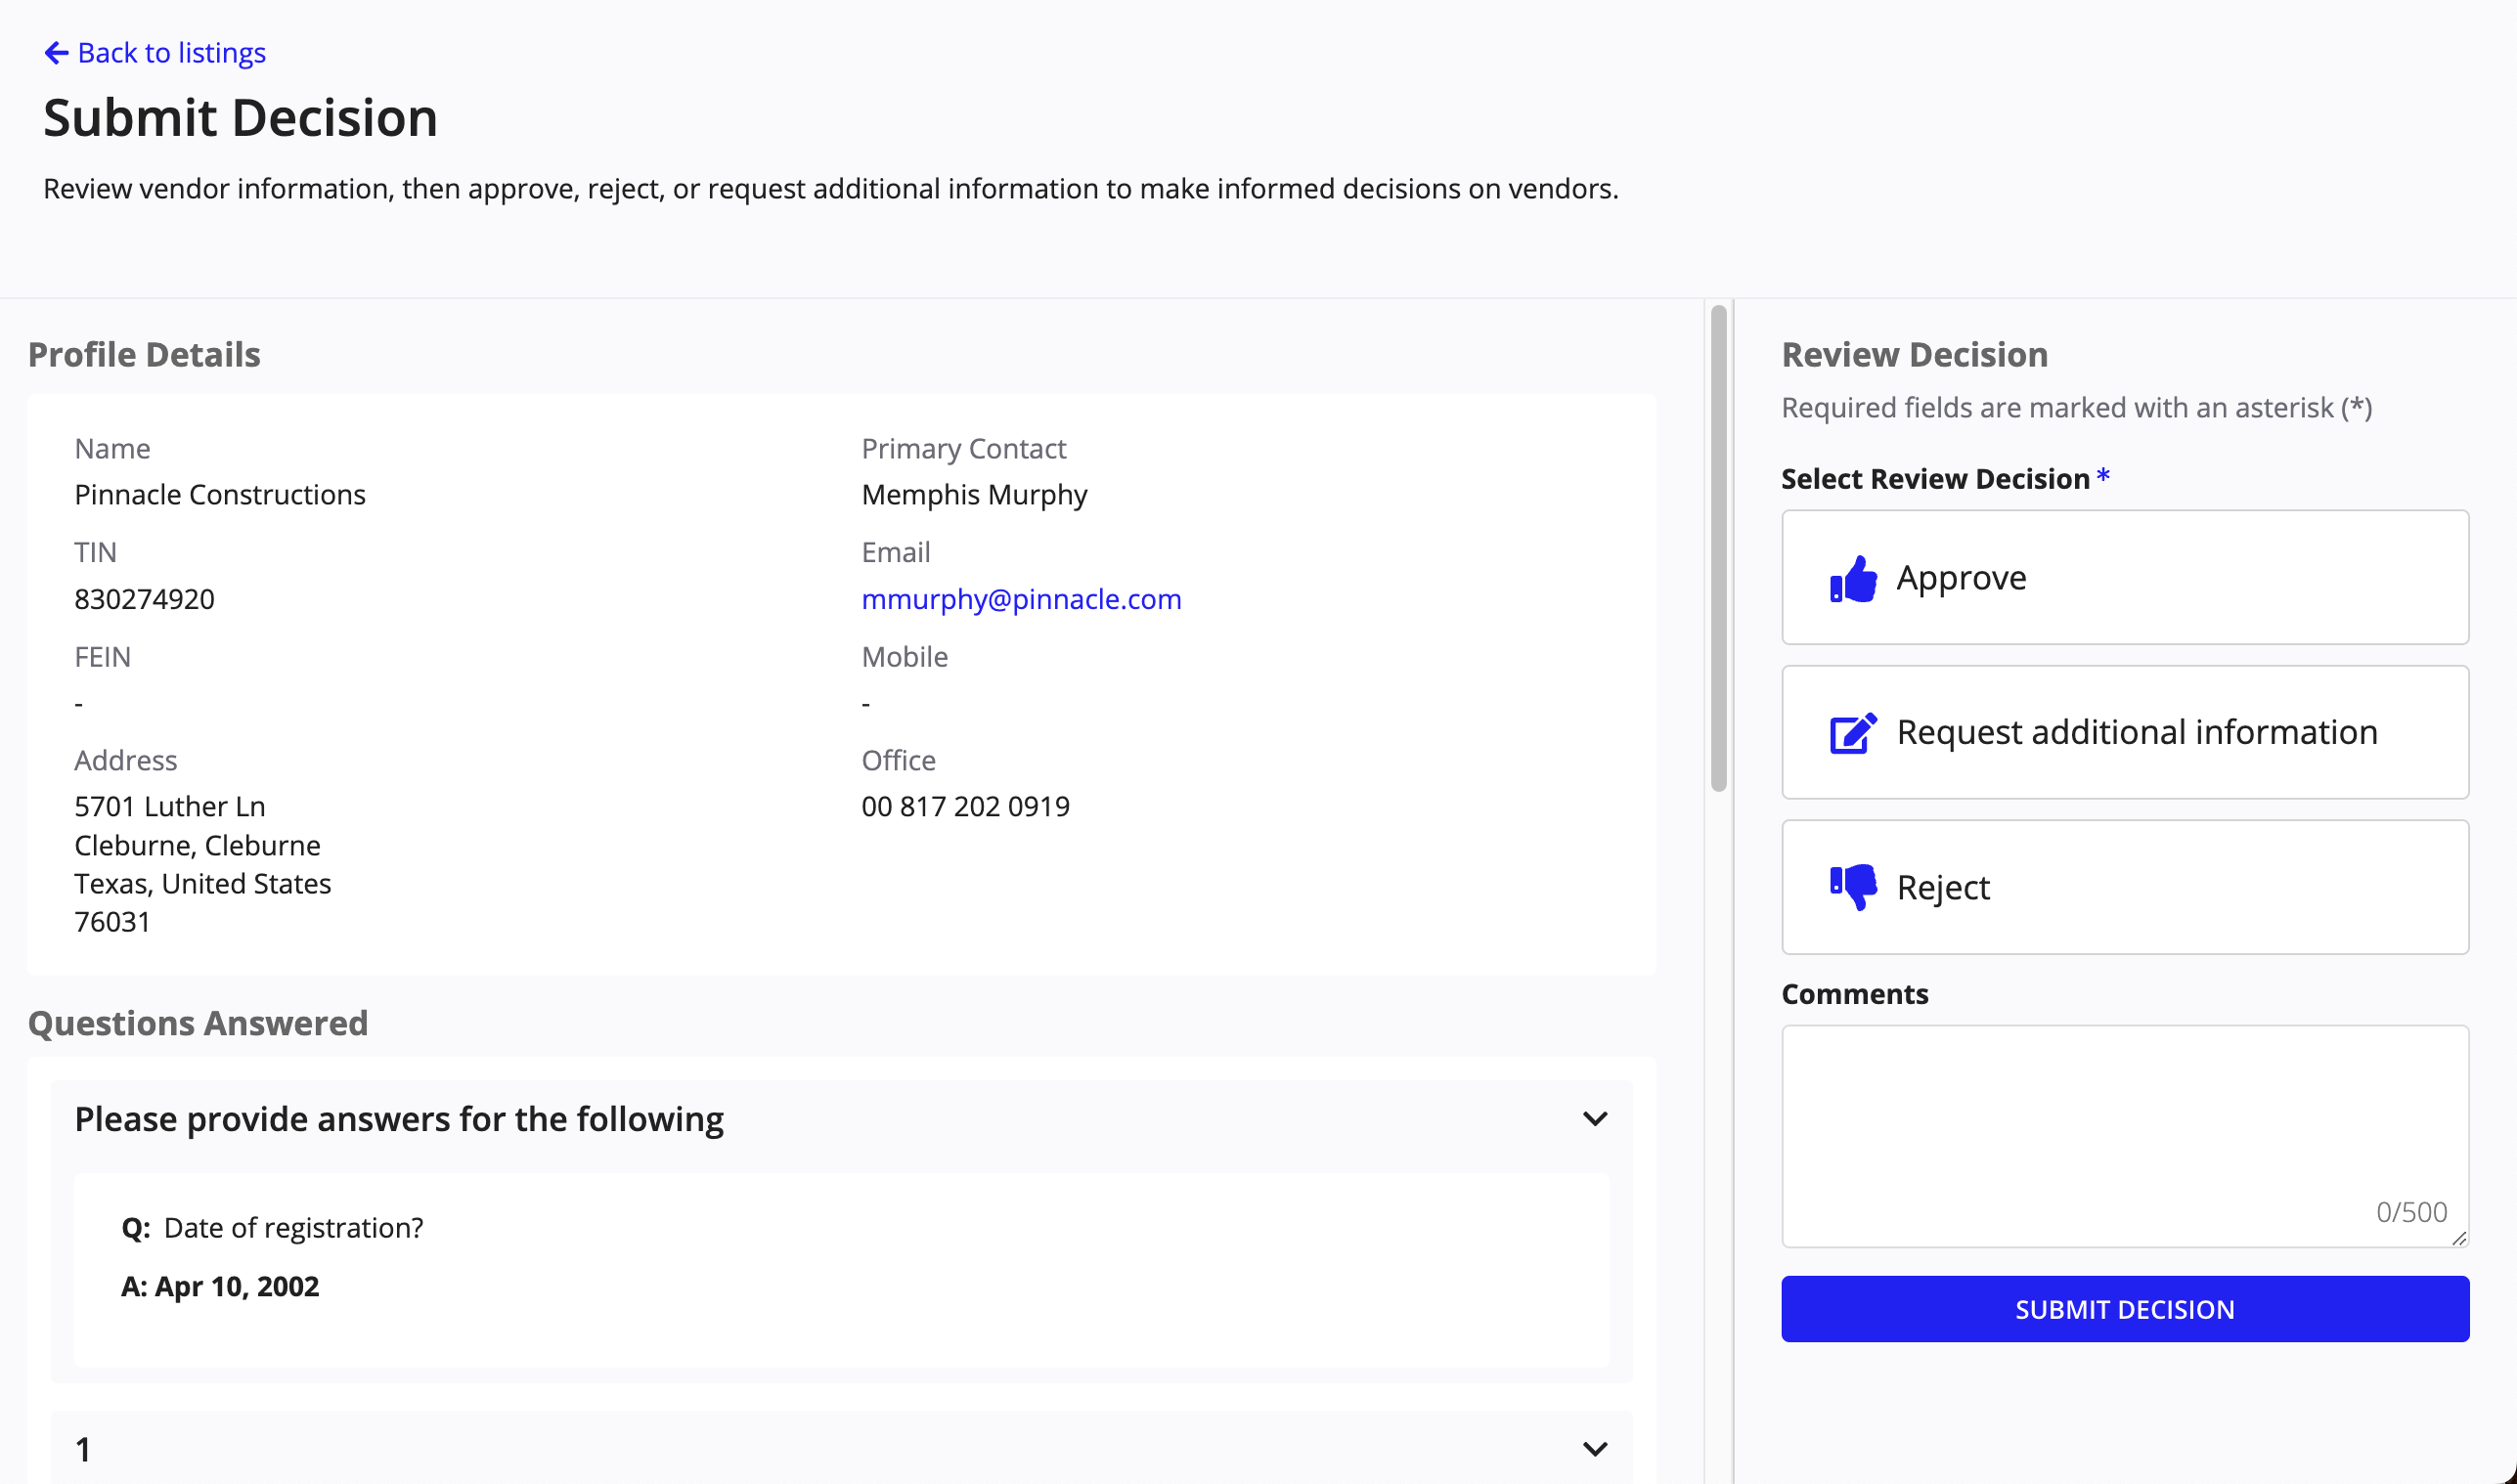Click the 'Questions Answered' heading
Image resolution: width=2517 pixels, height=1484 pixels.
pyautogui.click(x=198, y=1023)
